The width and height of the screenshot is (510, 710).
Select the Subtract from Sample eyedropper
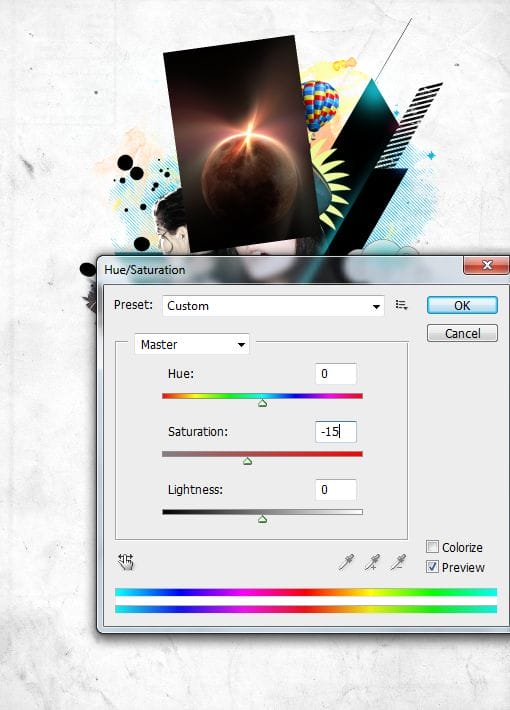coord(398,562)
